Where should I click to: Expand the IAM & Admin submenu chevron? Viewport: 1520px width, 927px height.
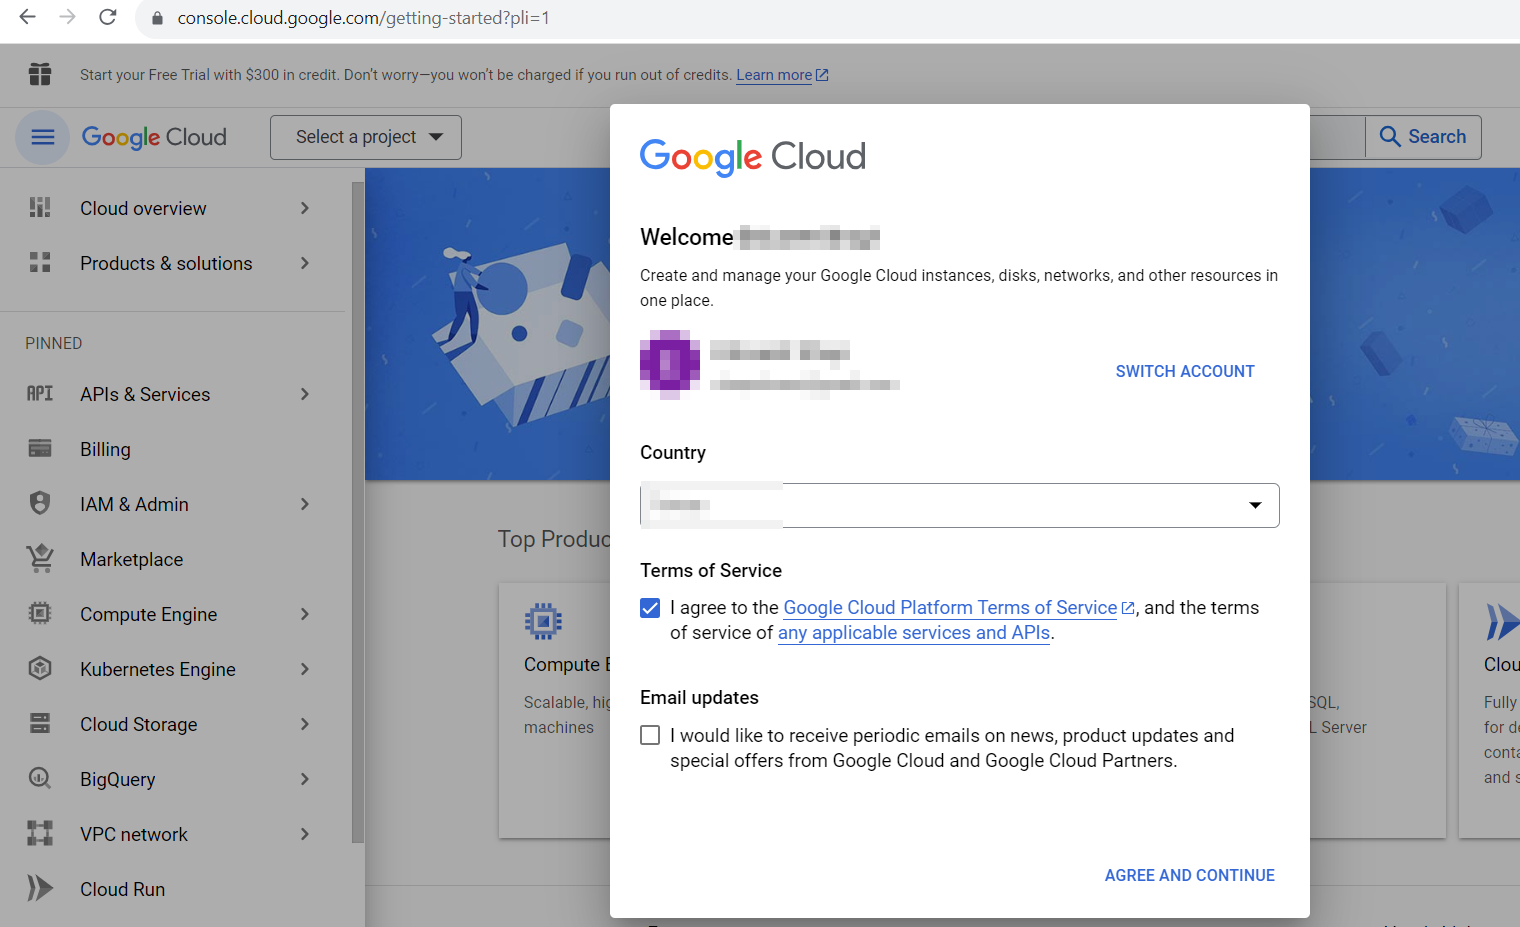[305, 504]
